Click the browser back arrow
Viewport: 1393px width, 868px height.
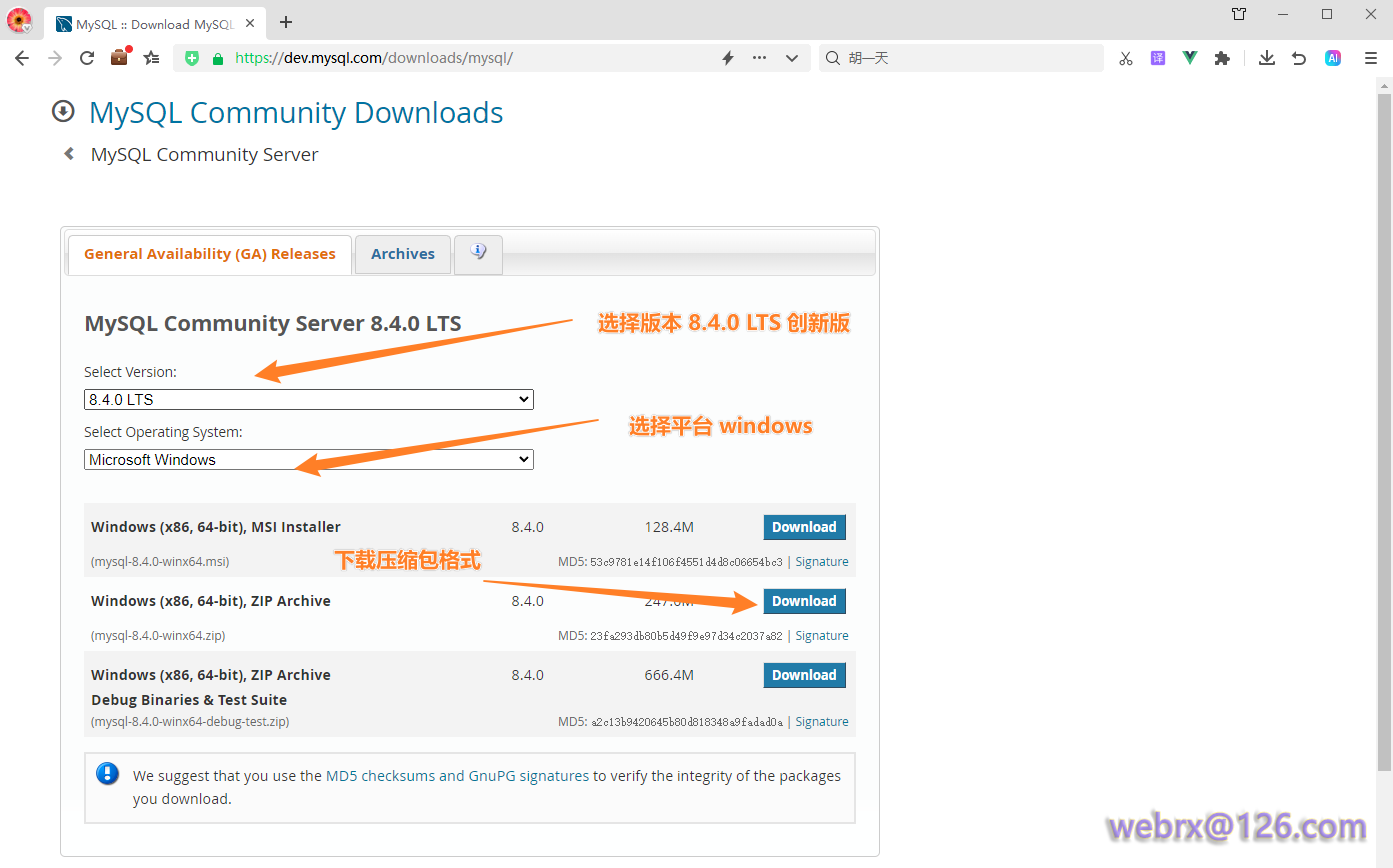pos(22,58)
